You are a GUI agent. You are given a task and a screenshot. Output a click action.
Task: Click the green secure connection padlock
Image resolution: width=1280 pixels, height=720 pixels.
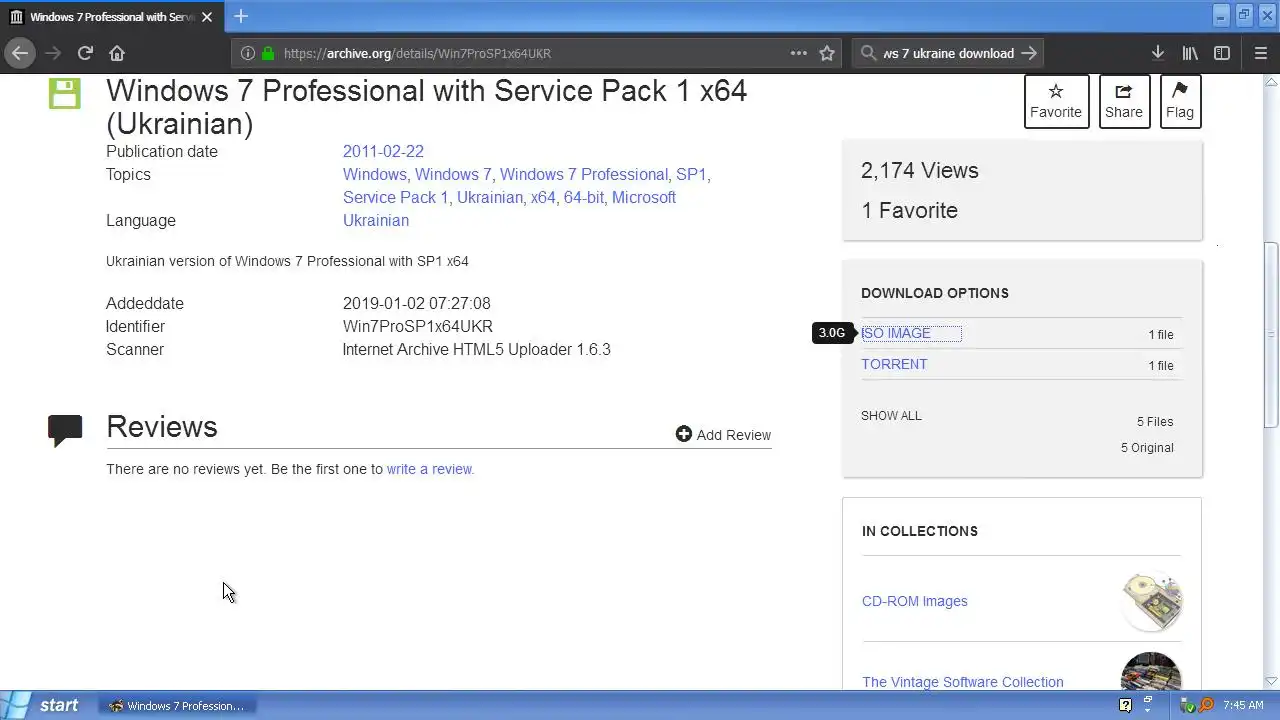coord(267,53)
